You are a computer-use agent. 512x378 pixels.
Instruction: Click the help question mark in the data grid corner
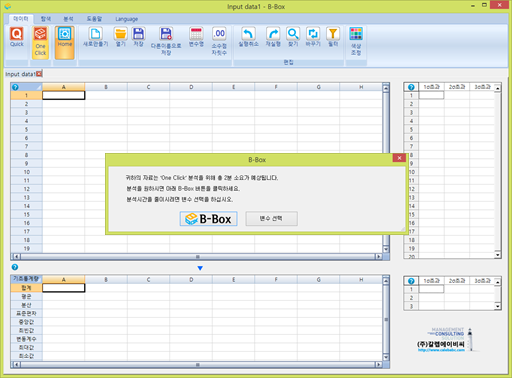click(x=15, y=87)
